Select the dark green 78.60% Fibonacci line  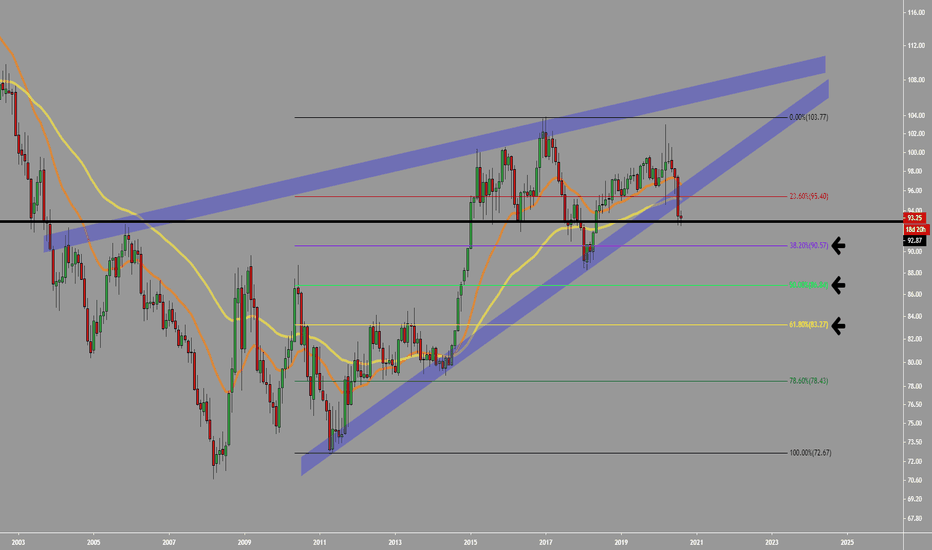(x=541, y=381)
